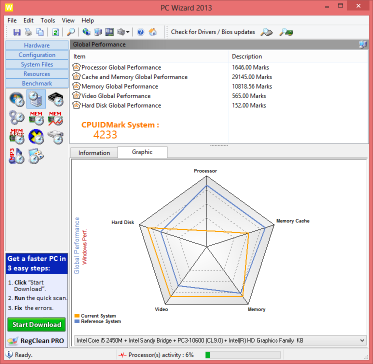Click the magnifier search toolbar icon

71,32
